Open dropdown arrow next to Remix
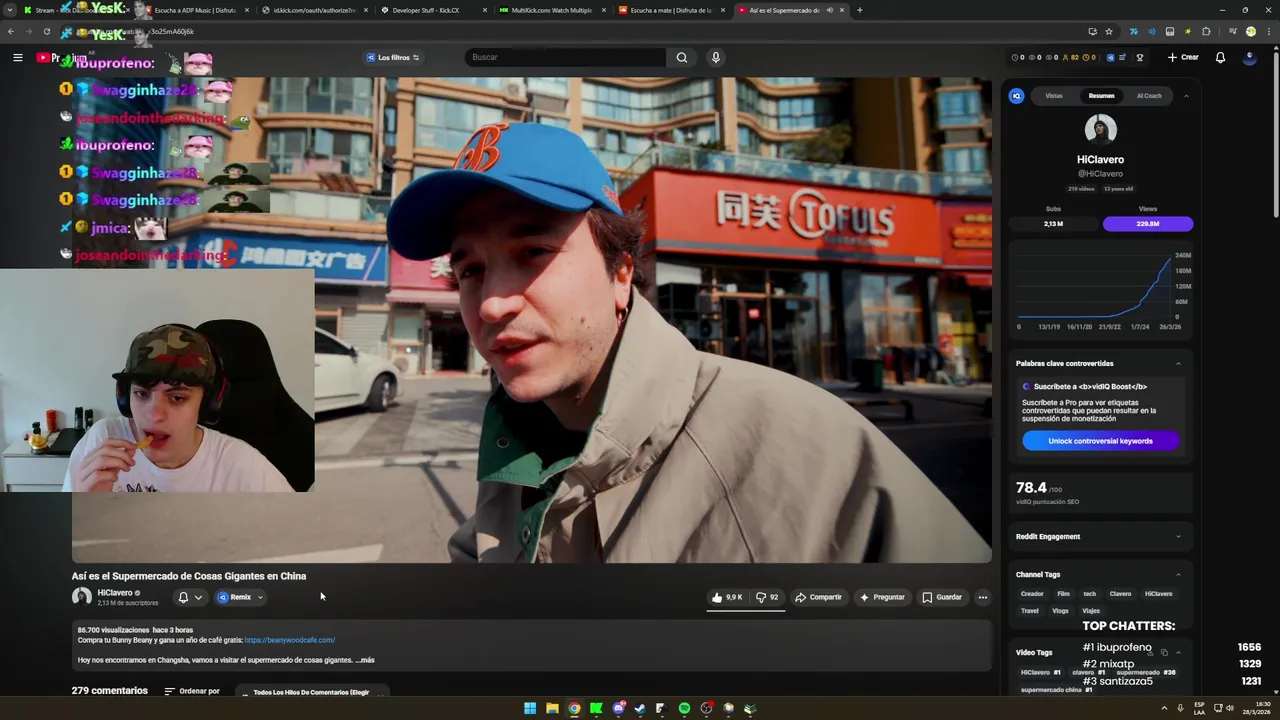Screen dimensions: 1280x720 tap(260, 597)
